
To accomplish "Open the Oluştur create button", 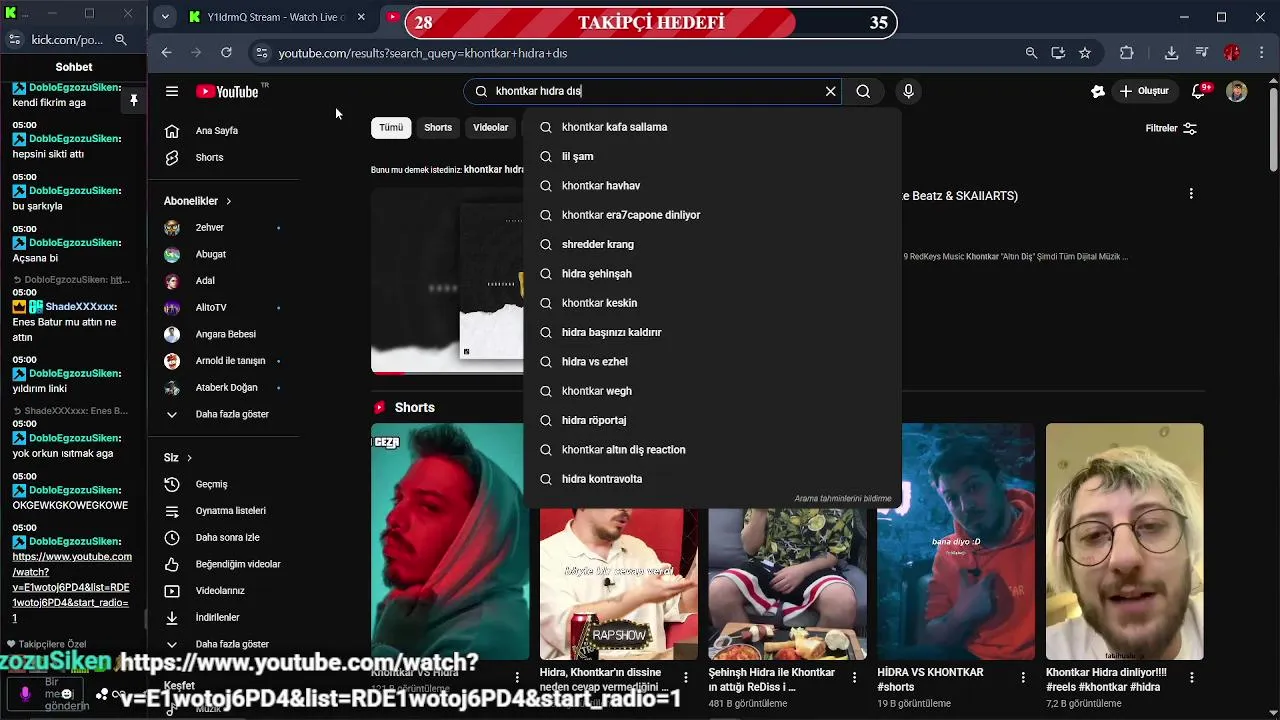I will coord(1144,91).
